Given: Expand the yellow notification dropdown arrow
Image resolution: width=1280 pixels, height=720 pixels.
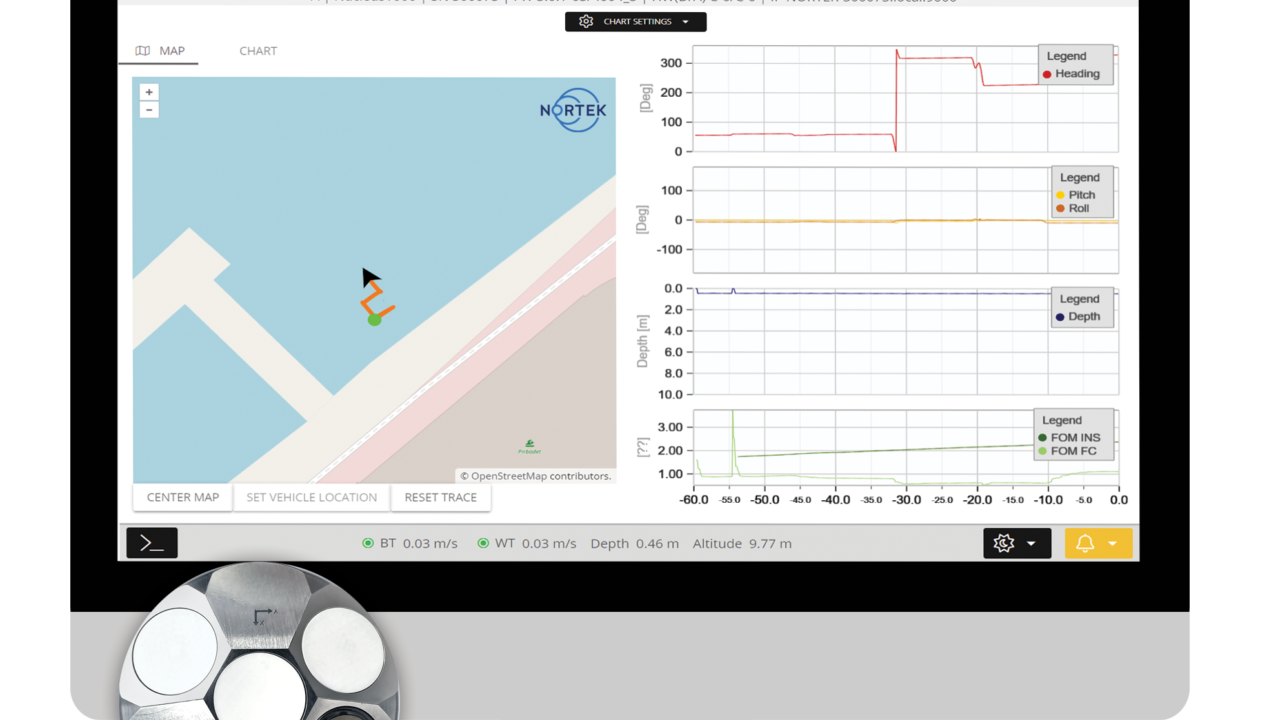Looking at the screenshot, I should 1113,543.
